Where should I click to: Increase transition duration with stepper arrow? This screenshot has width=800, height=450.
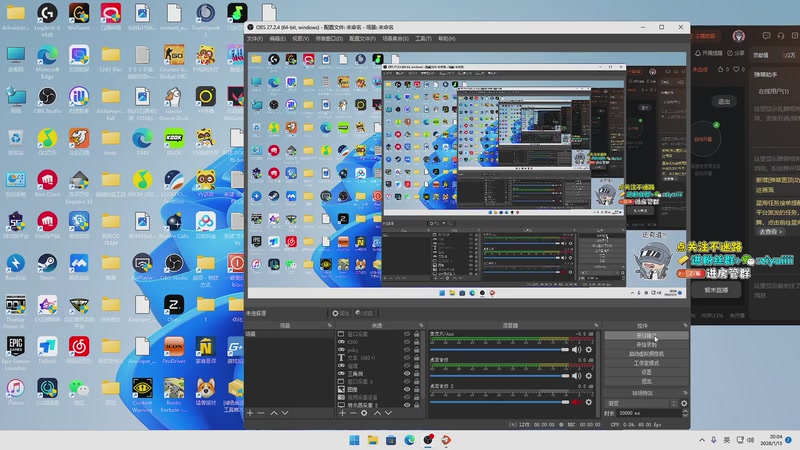click(685, 411)
